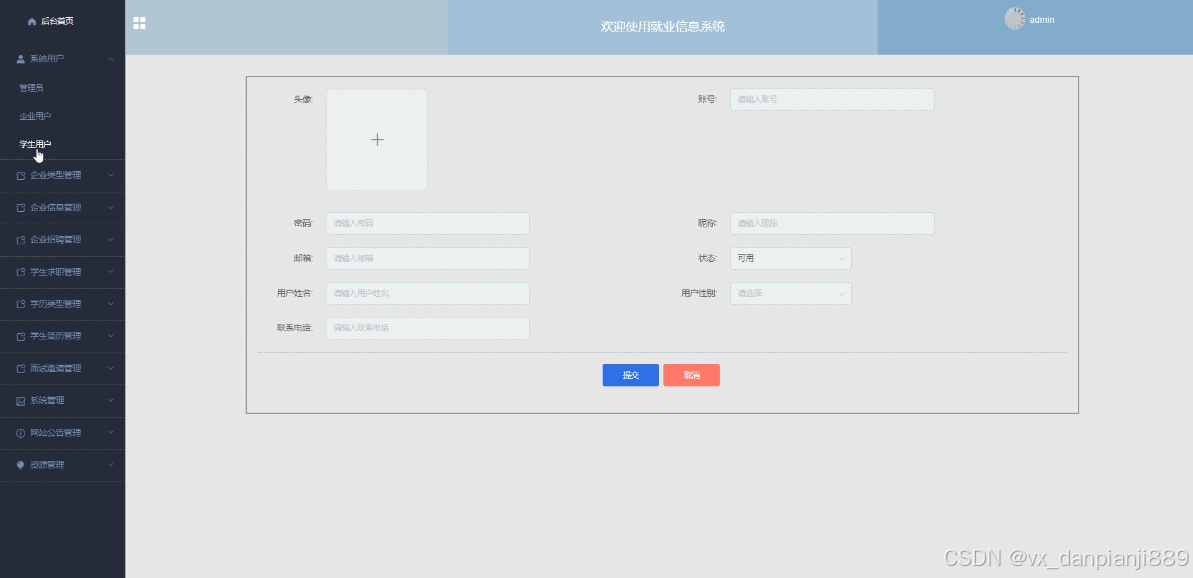Select 学生简历管理 menu label

pyautogui.click(x=56, y=336)
